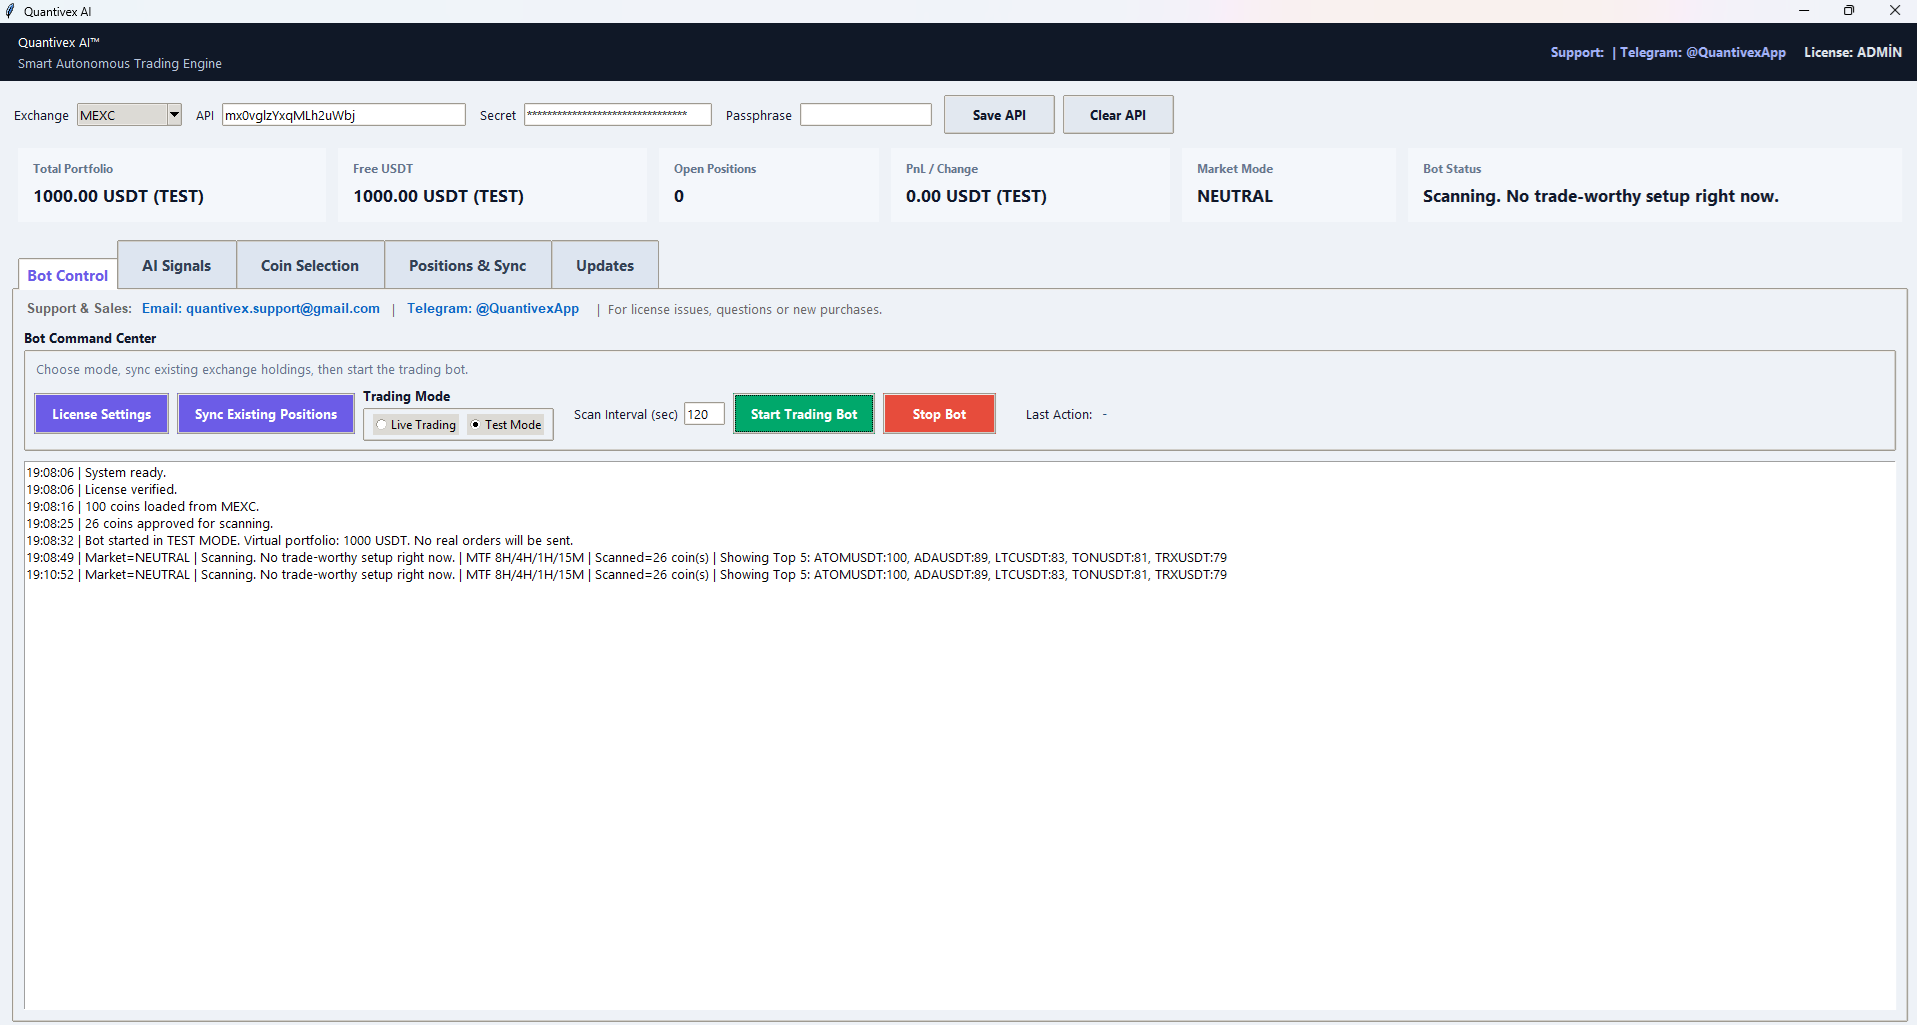Click the 19:10:52 Market=NEUTRAL log line

click(627, 575)
